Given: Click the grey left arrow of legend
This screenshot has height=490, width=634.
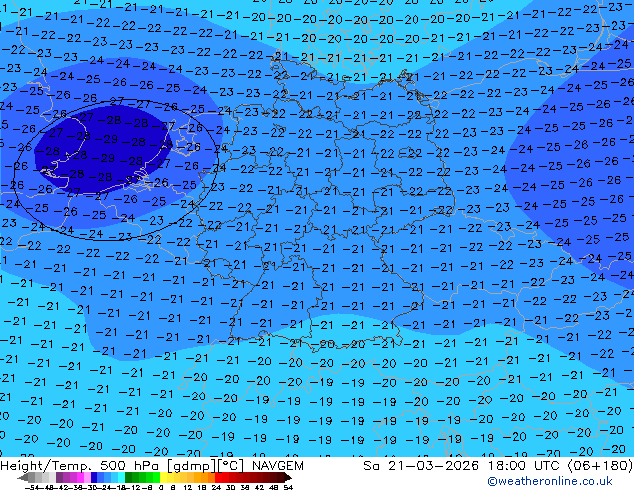Looking at the screenshot, I should 22,478.
